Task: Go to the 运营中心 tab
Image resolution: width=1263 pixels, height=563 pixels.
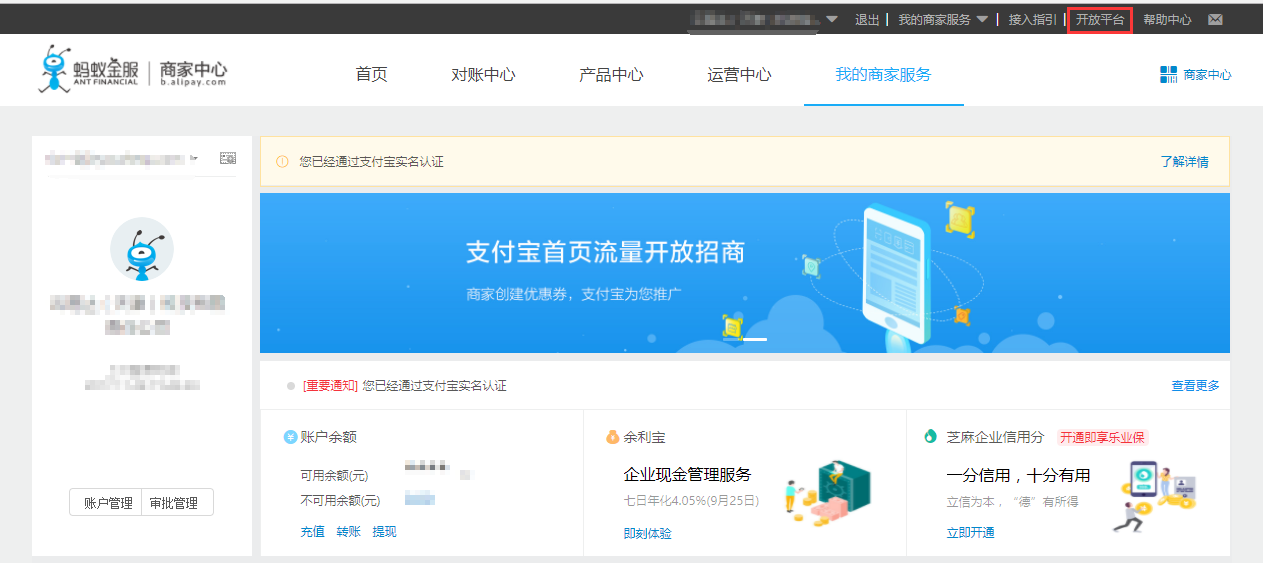Action: click(739, 75)
